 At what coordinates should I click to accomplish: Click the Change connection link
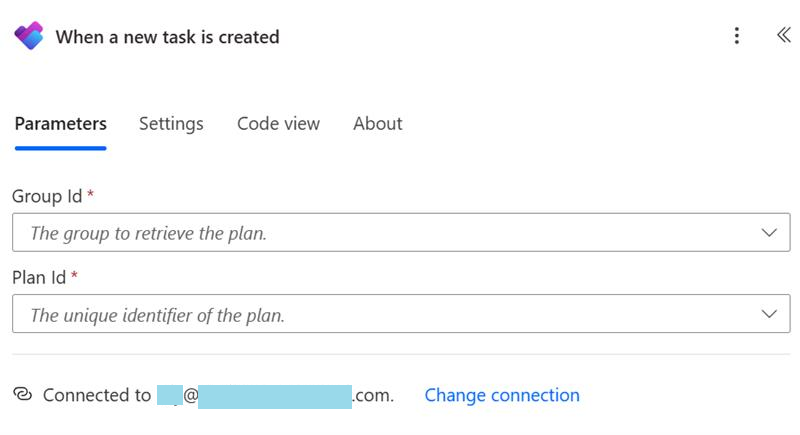click(502, 395)
